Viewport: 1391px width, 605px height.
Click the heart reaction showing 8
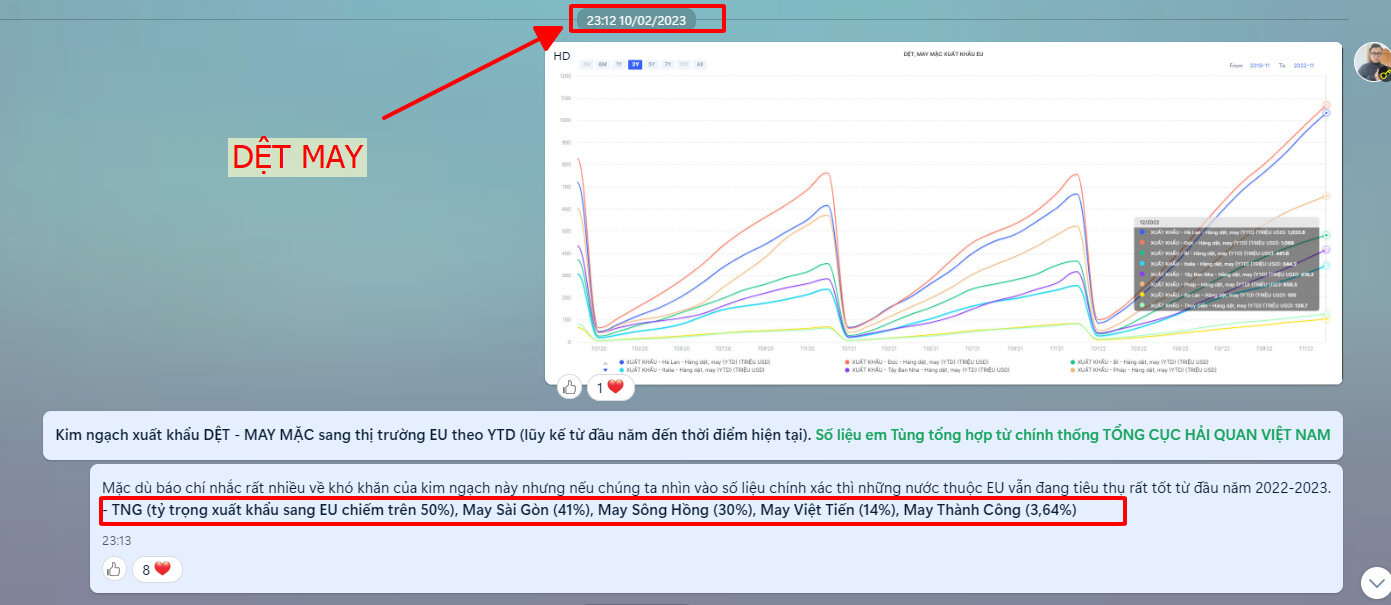[x=157, y=569]
